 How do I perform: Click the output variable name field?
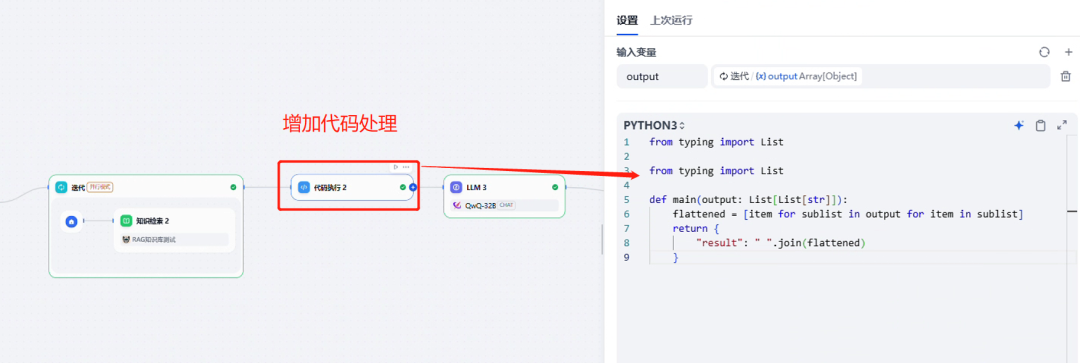pos(662,76)
